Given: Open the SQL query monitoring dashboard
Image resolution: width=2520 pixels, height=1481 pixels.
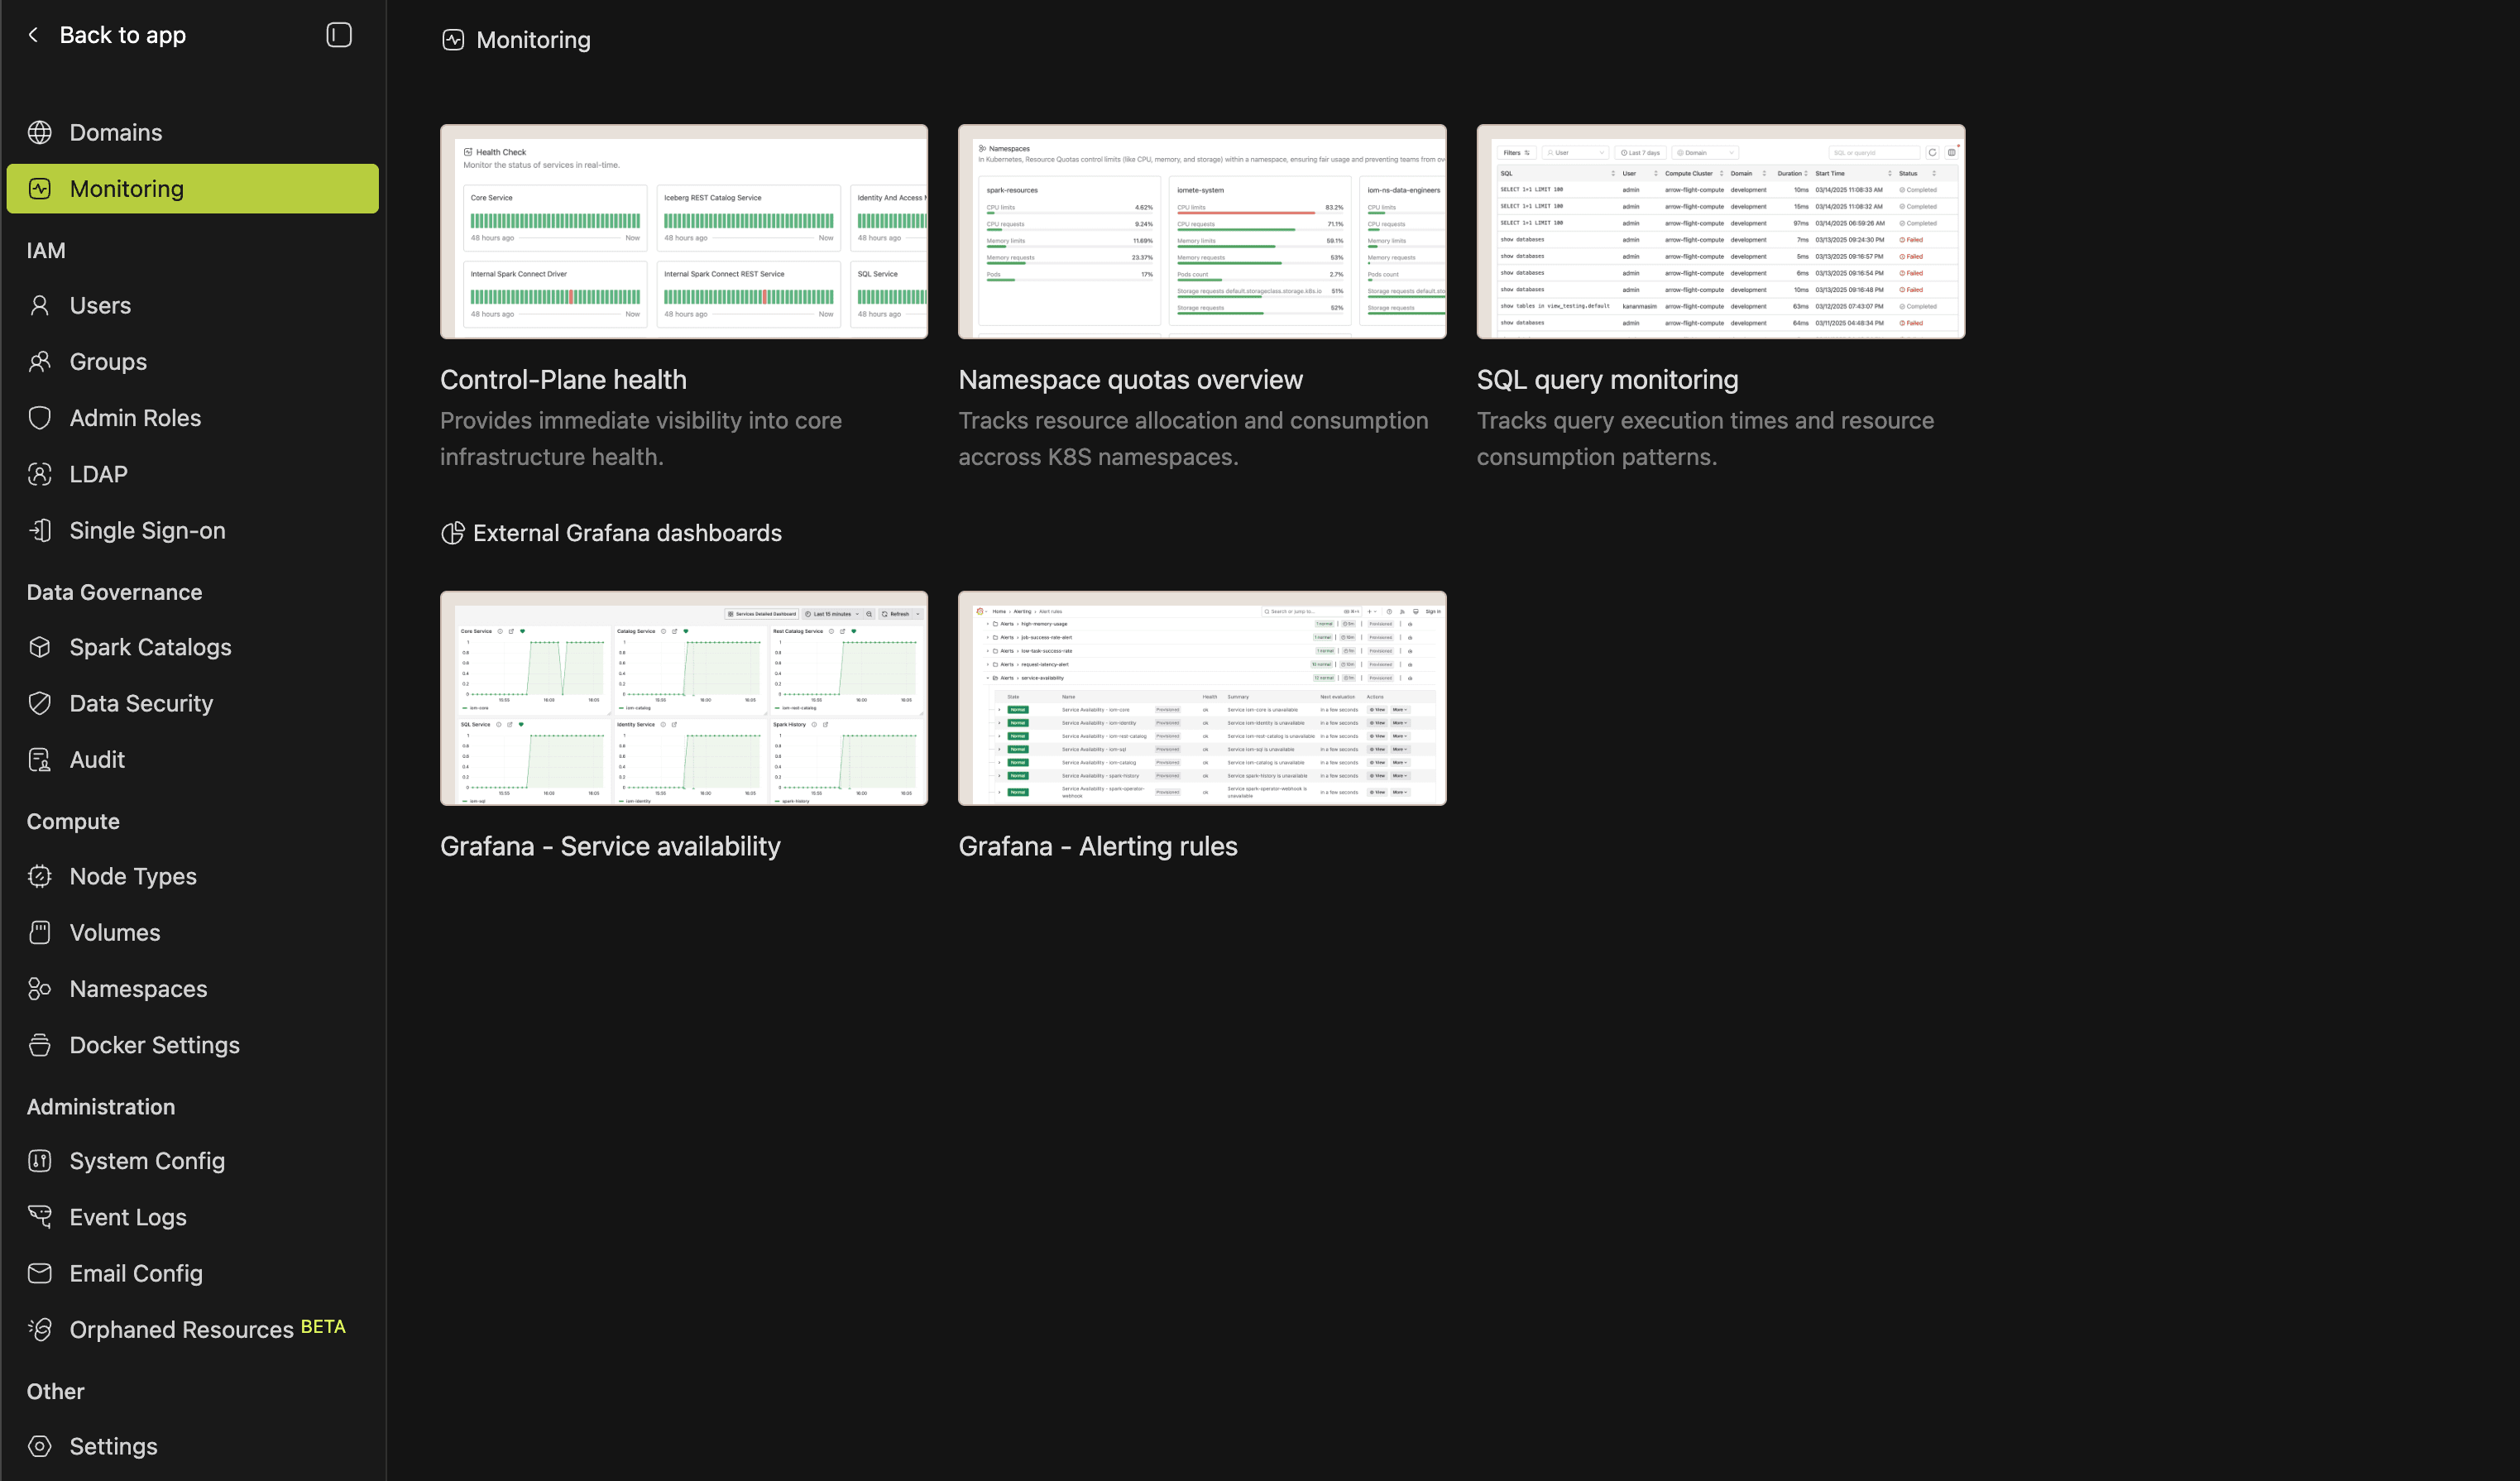Looking at the screenshot, I should [1721, 232].
